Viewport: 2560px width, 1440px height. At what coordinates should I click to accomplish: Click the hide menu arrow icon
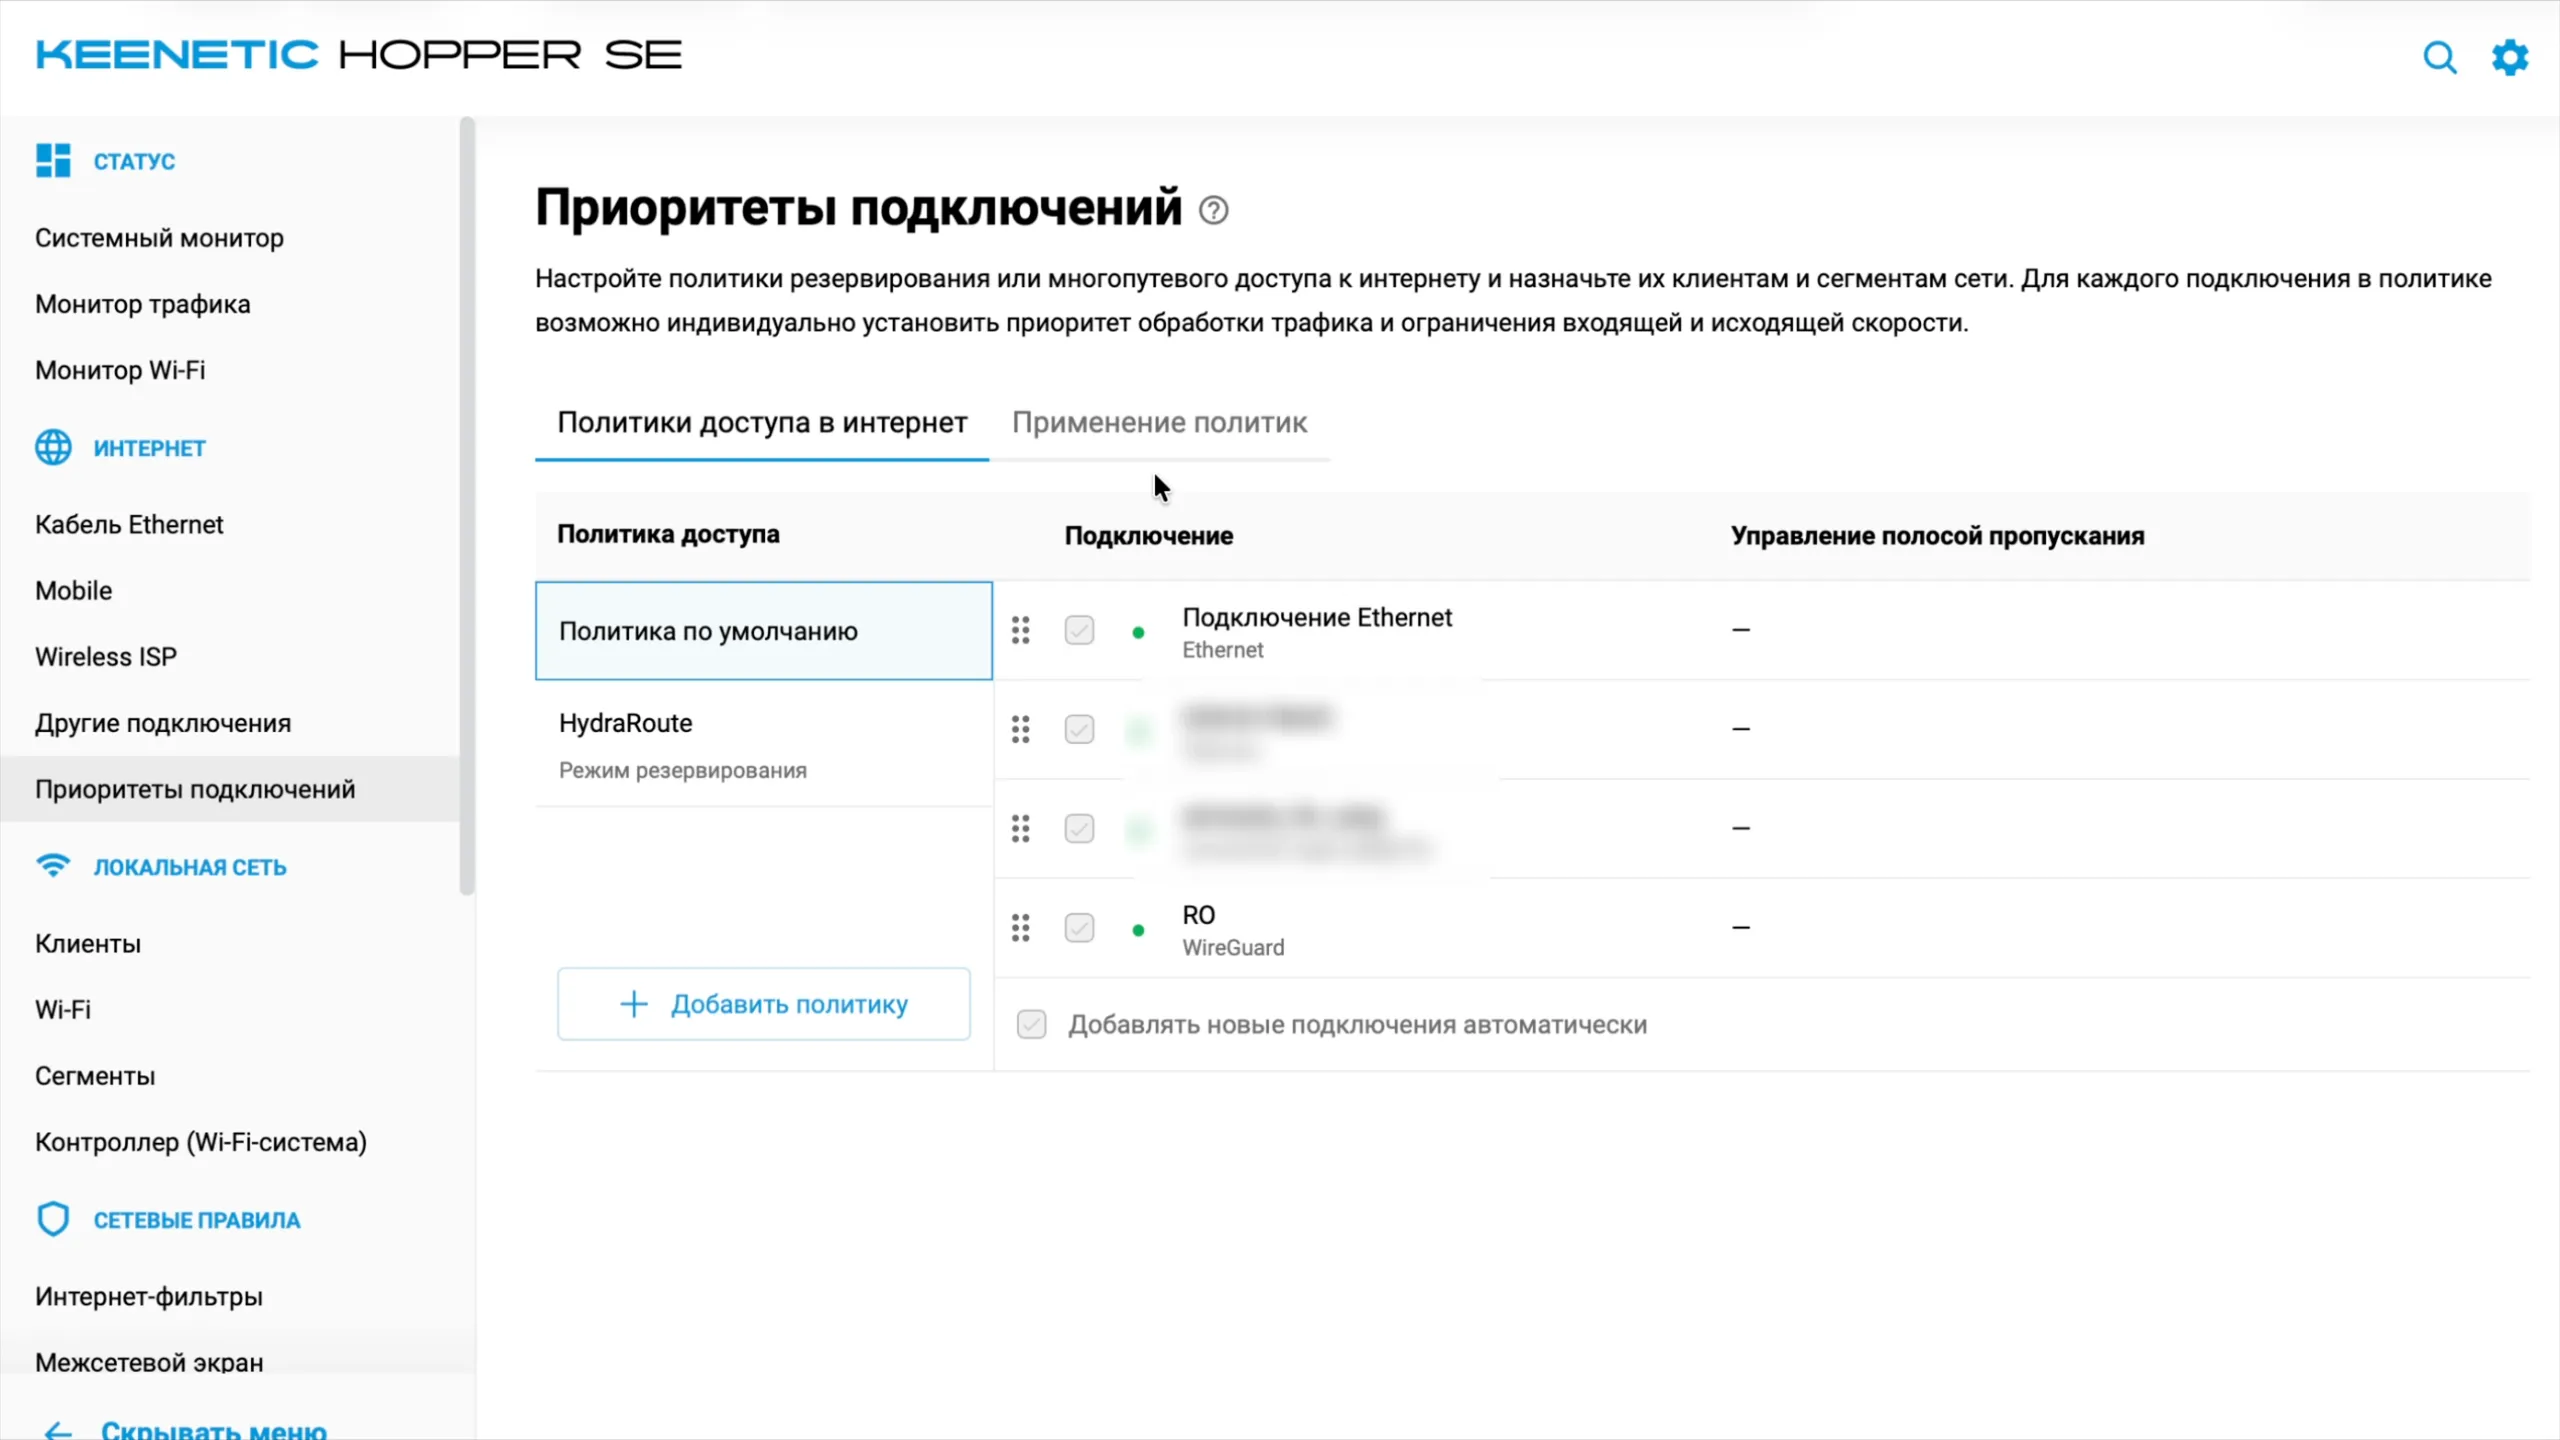coord(58,1431)
